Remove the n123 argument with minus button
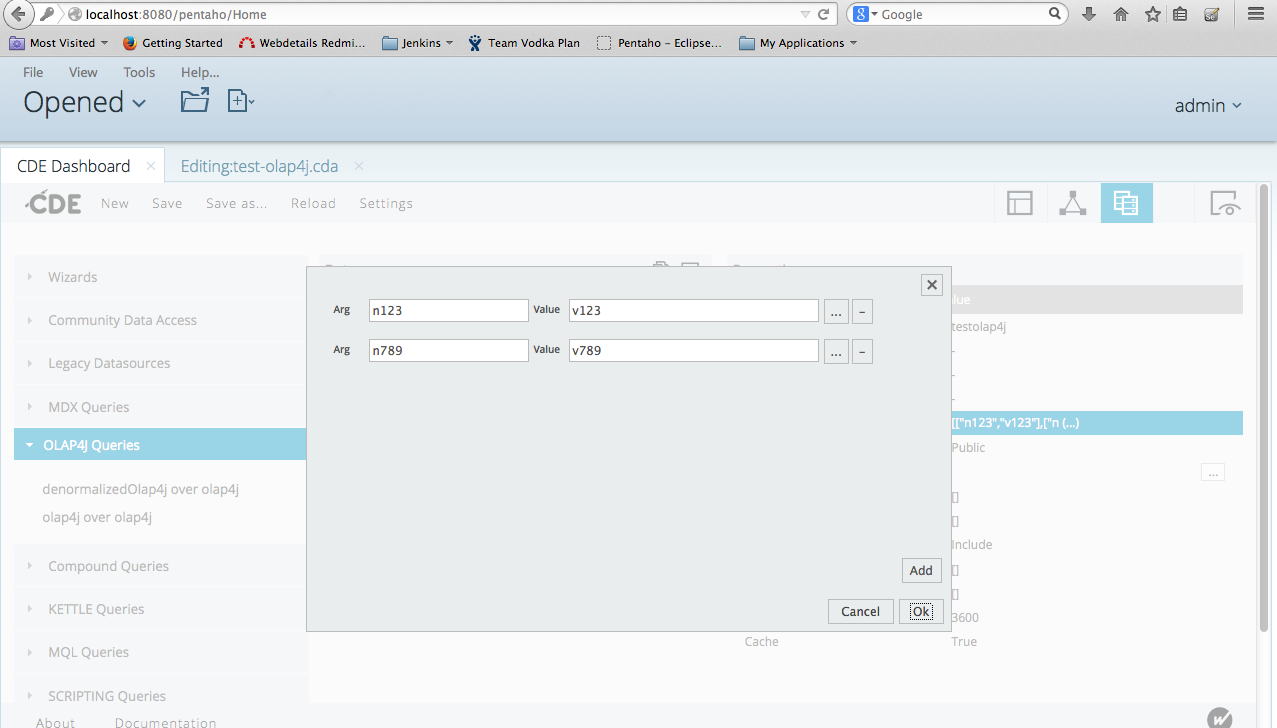 862,311
